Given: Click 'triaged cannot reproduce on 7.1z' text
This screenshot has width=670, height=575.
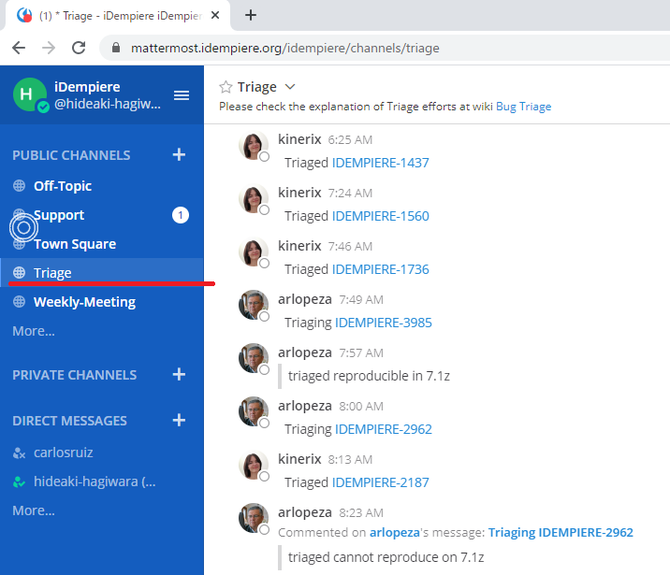Looking at the screenshot, I should pyautogui.click(x=386, y=557).
